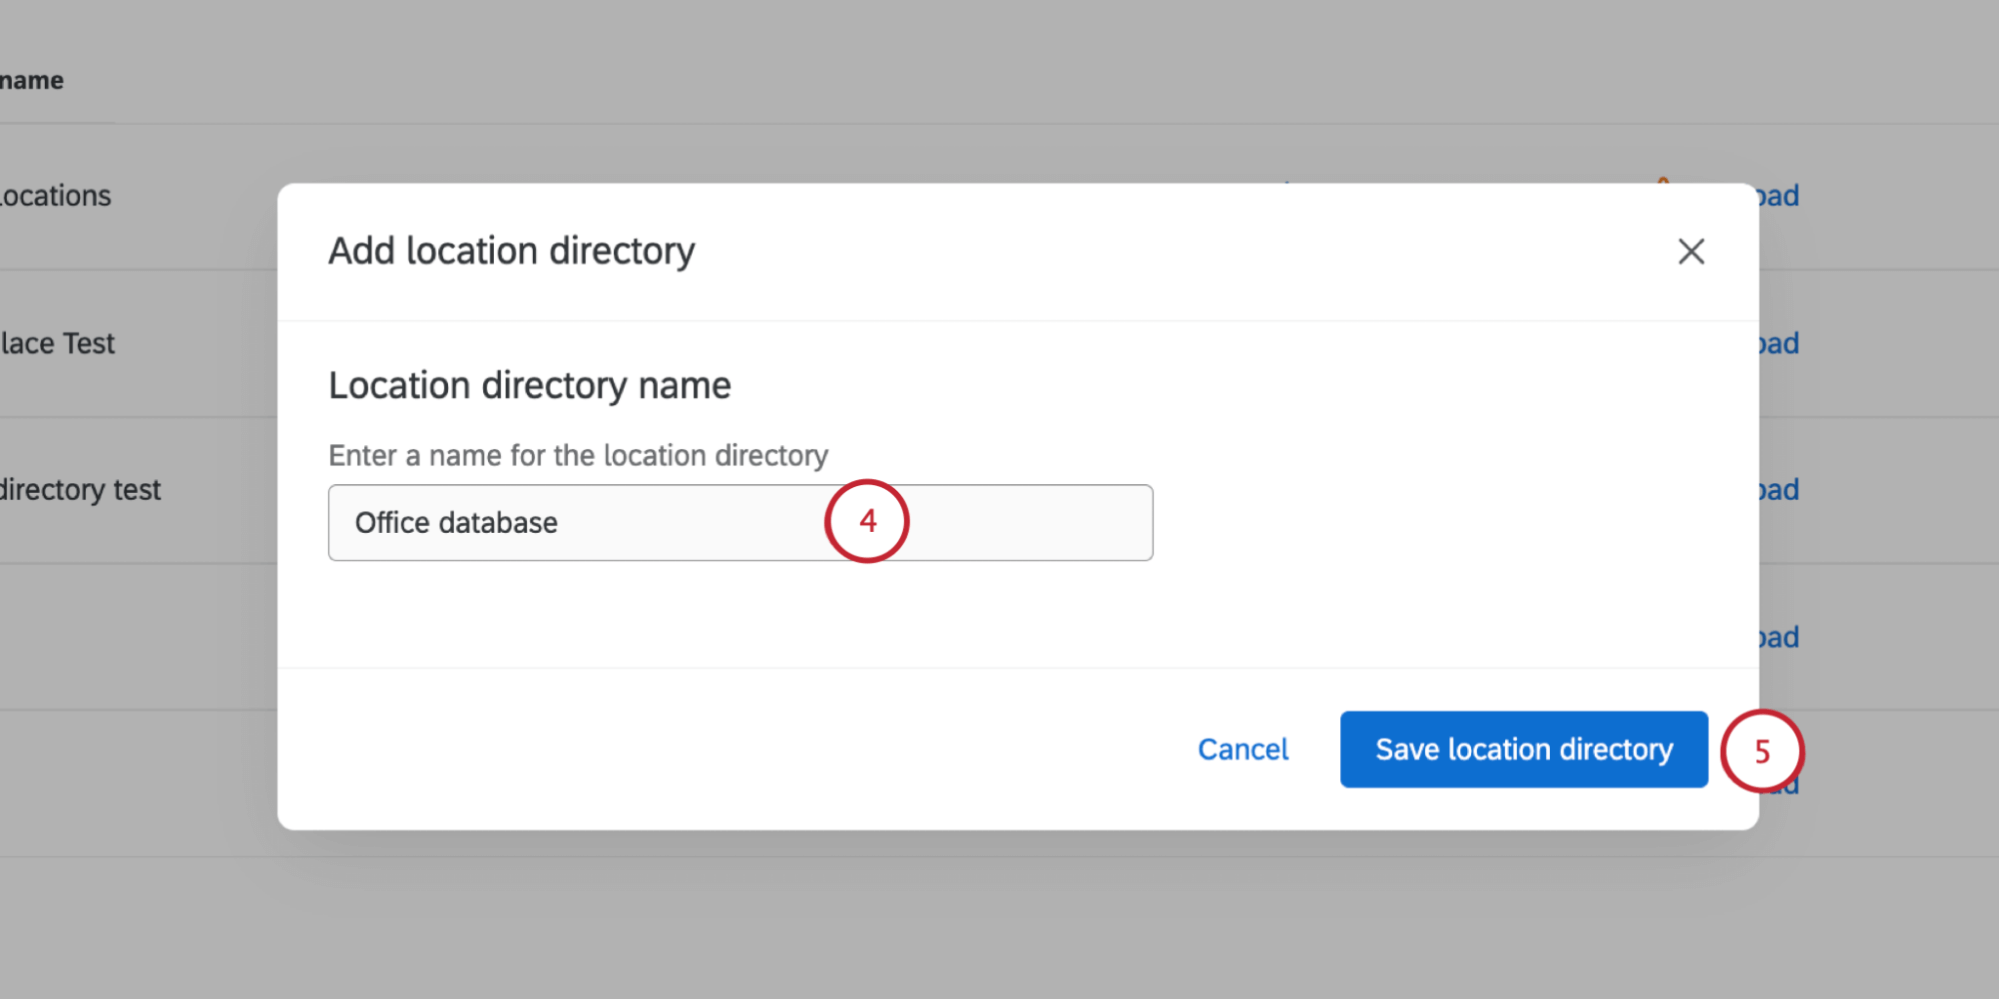
Task: Click the Location directory name heading
Action: [x=529, y=384]
